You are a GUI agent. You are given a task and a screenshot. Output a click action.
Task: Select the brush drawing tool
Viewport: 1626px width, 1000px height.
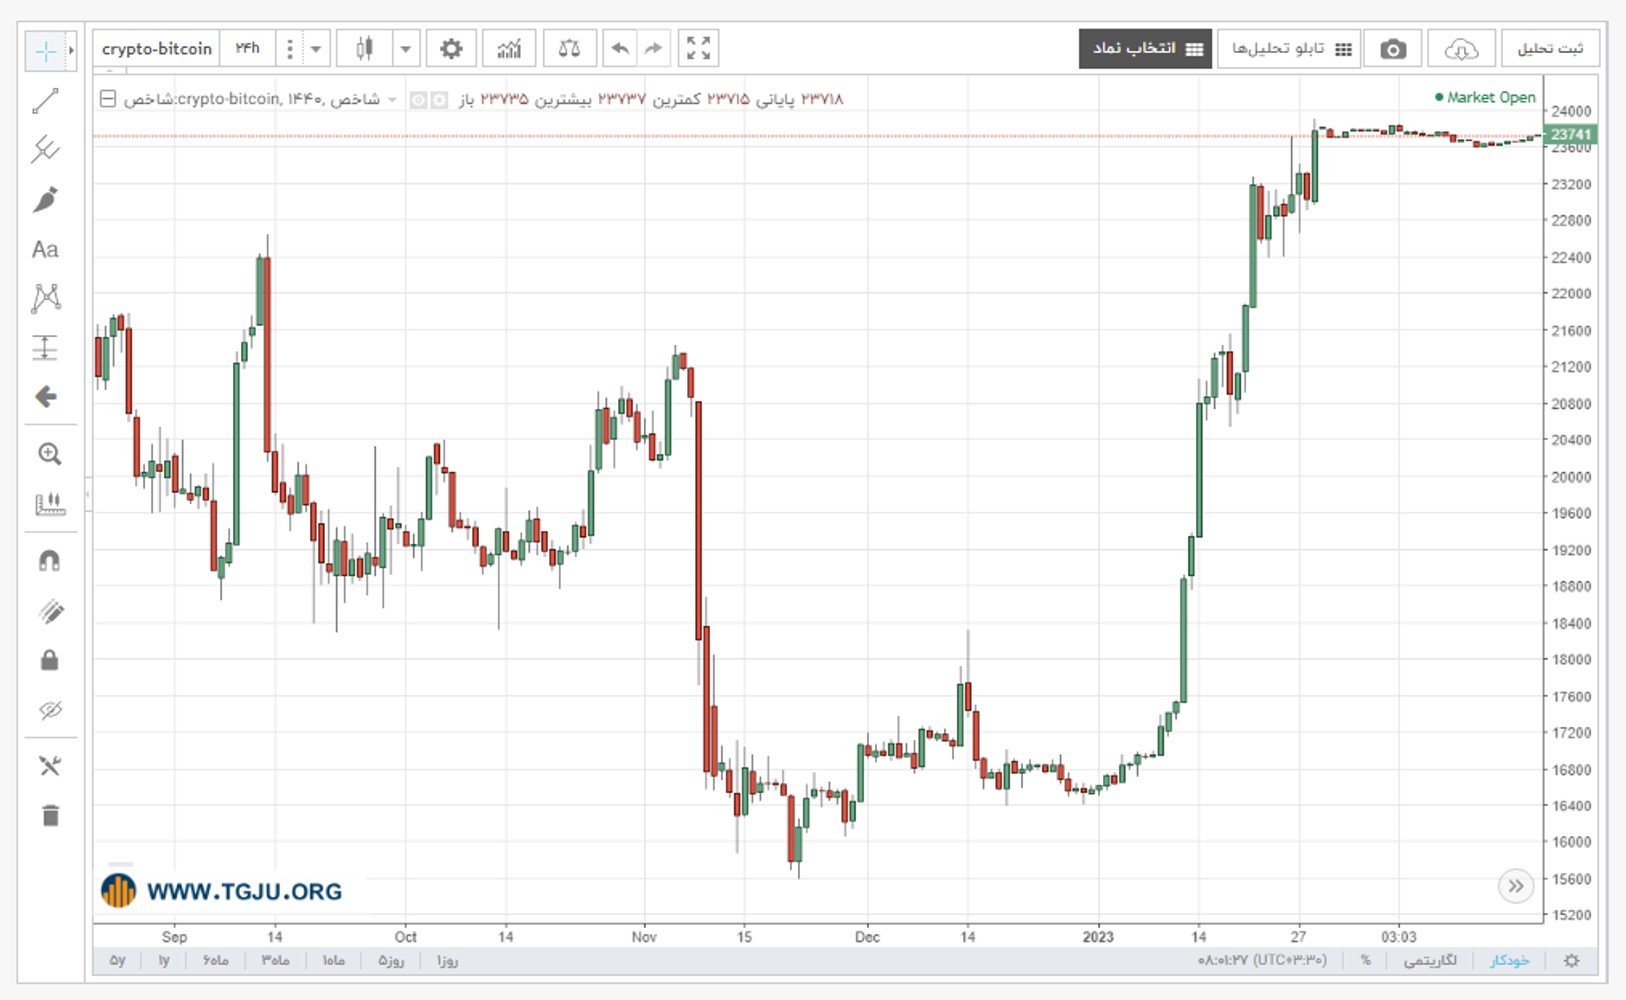(46, 199)
